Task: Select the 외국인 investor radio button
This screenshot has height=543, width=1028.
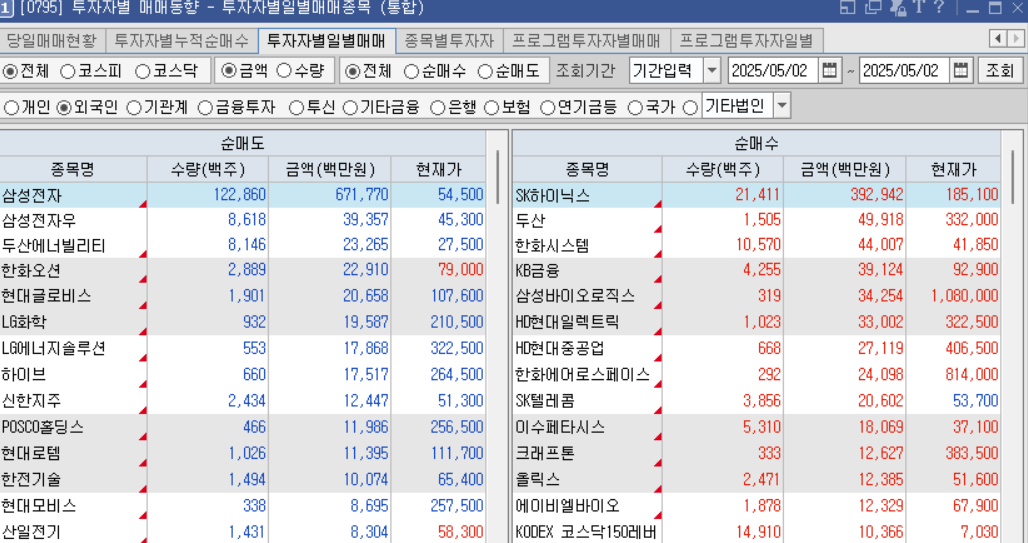Action: pyautogui.click(x=64, y=108)
